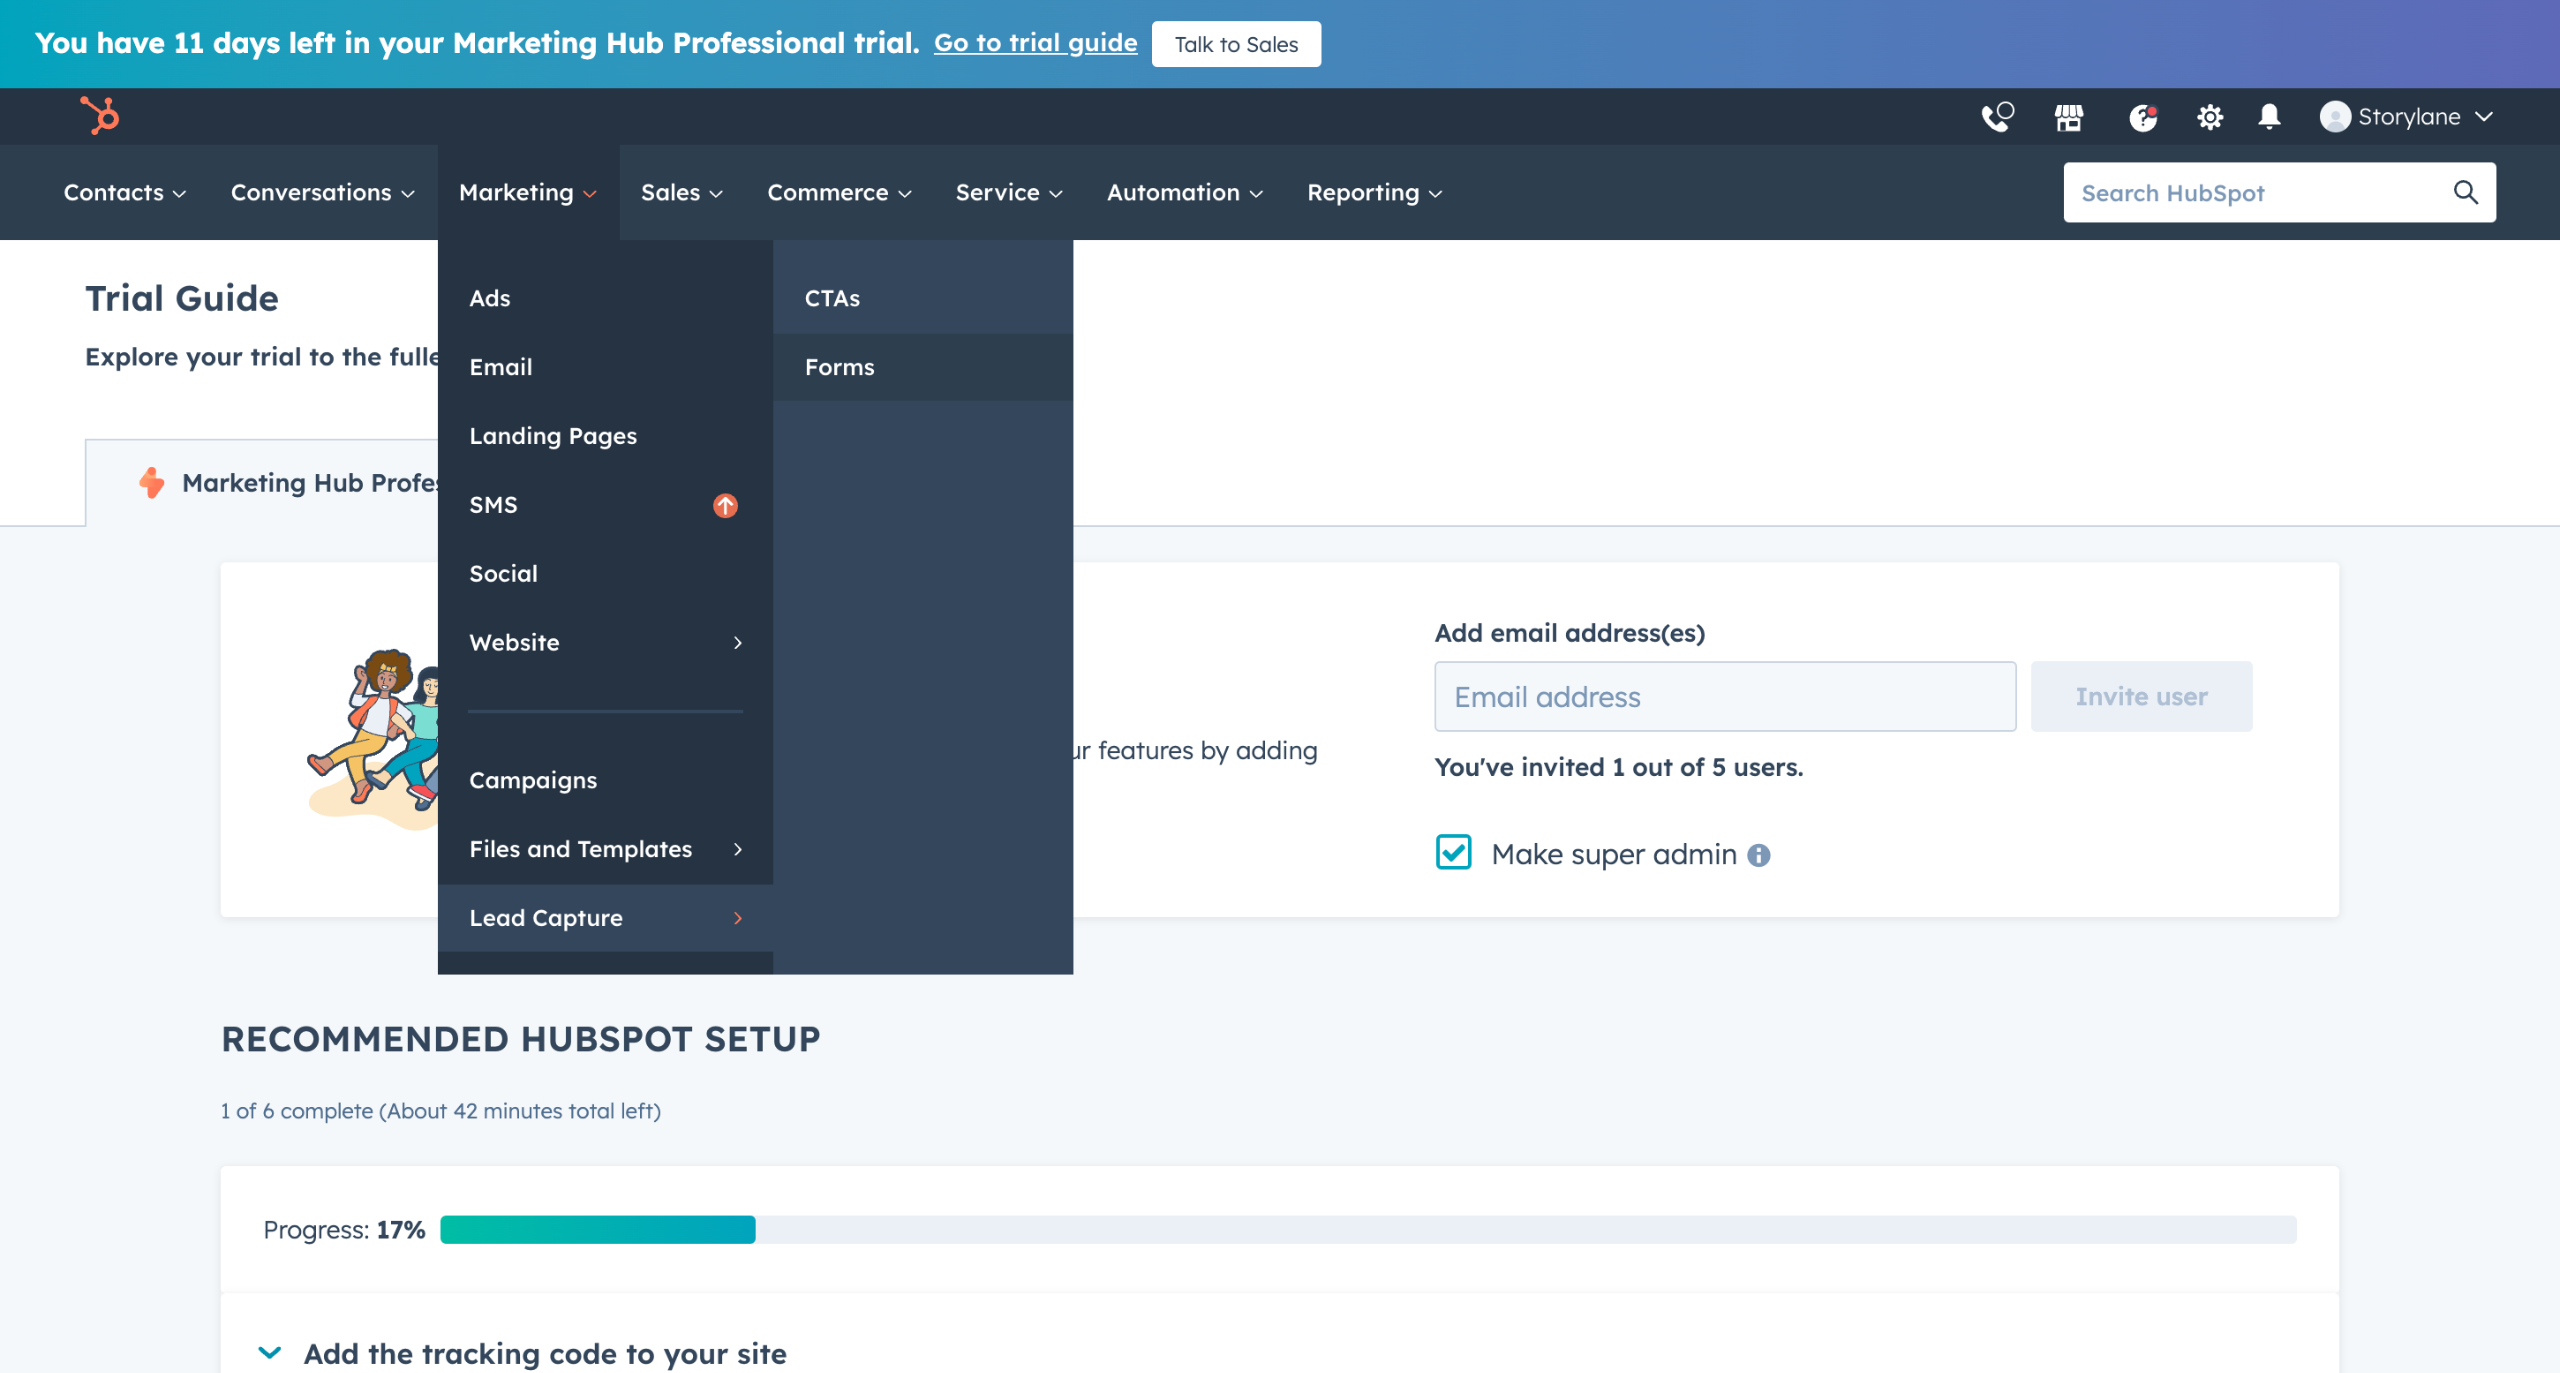The image size is (2560, 1373).
Task: Expand Files and Templates submenu
Action: pyautogui.click(x=605, y=849)
